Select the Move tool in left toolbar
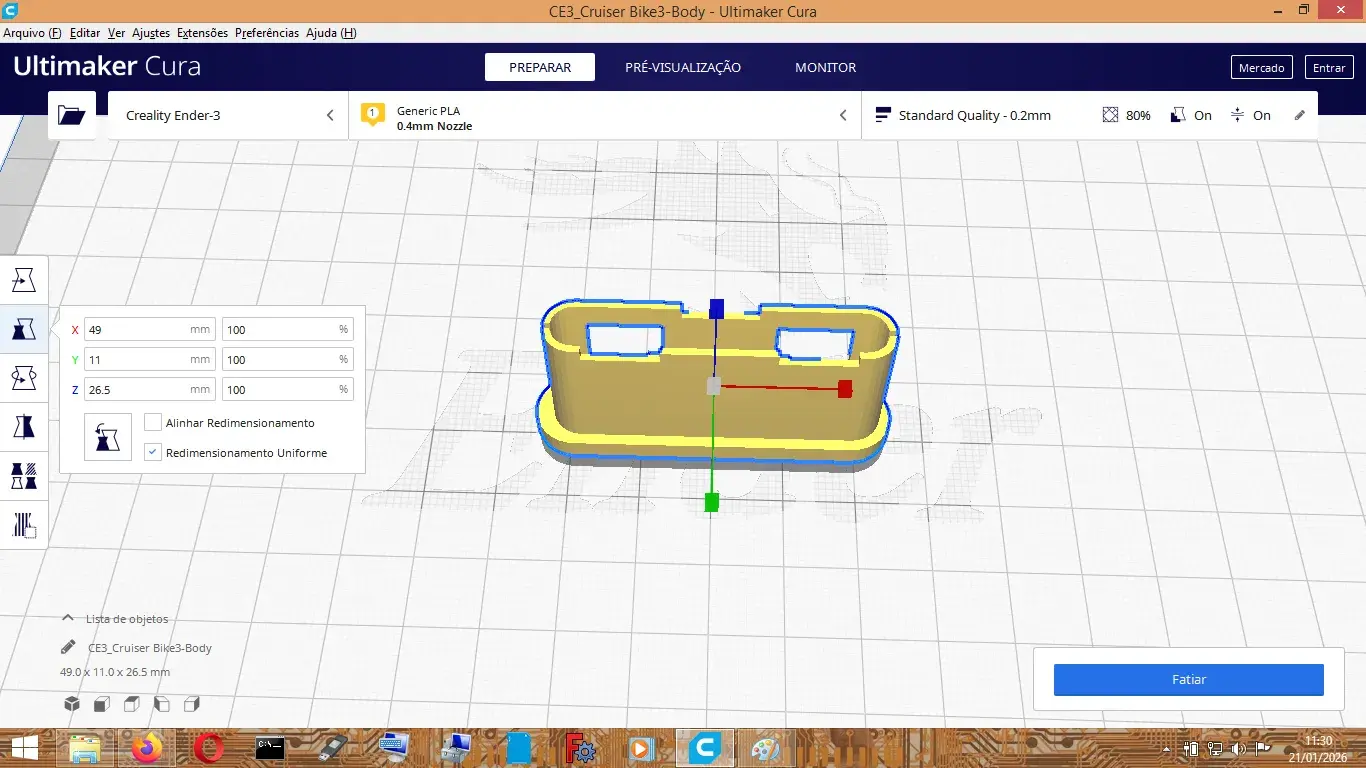 pos(24,279)
